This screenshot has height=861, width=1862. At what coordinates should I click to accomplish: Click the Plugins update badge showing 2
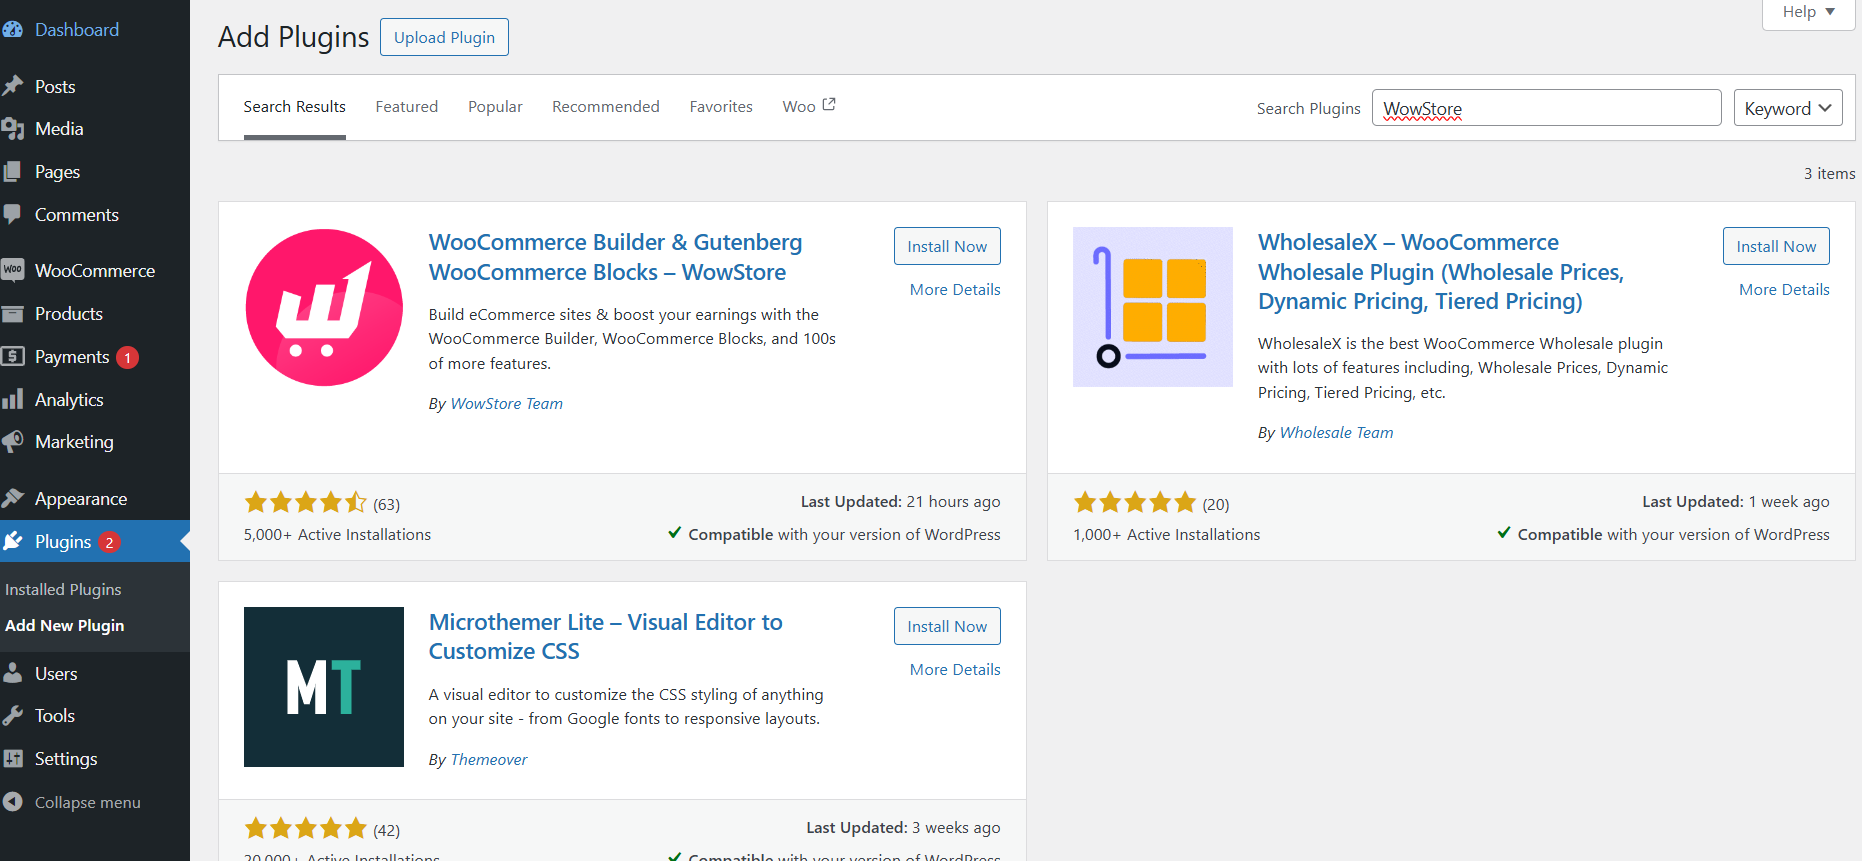point(109,542)
